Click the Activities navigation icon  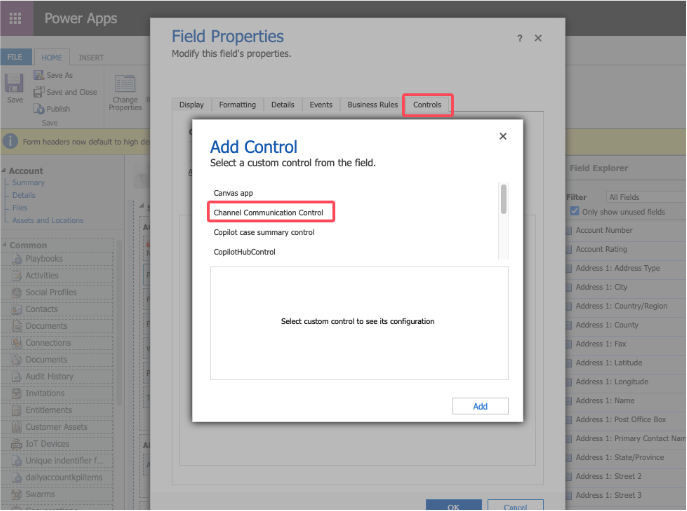click(x=17, y=276)
